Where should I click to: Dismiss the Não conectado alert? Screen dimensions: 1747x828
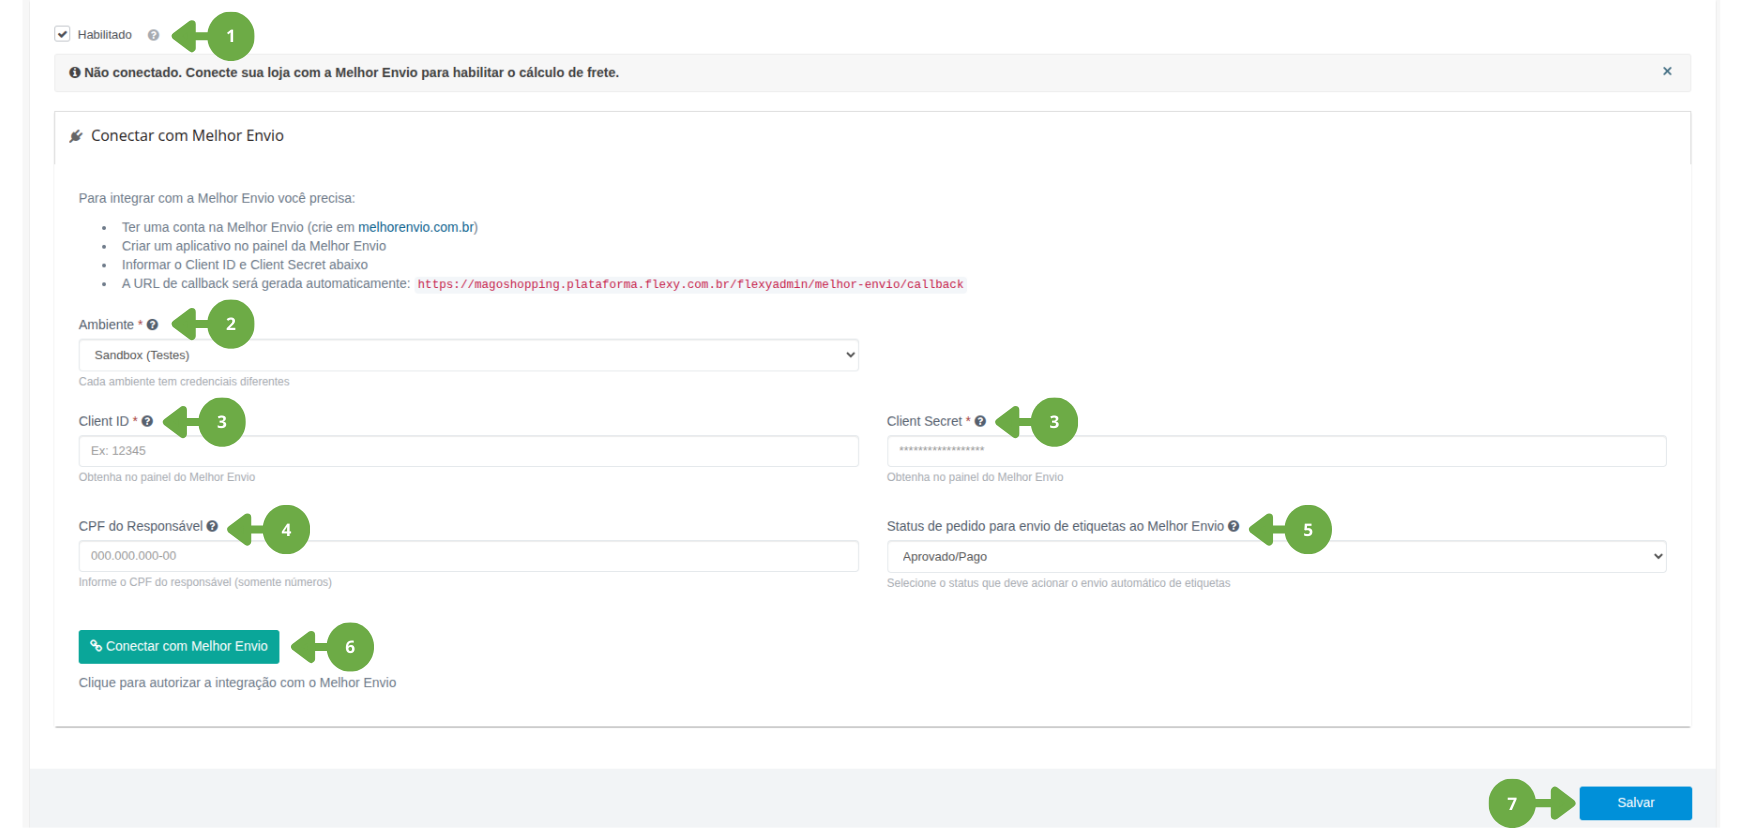click(1667, 72)
